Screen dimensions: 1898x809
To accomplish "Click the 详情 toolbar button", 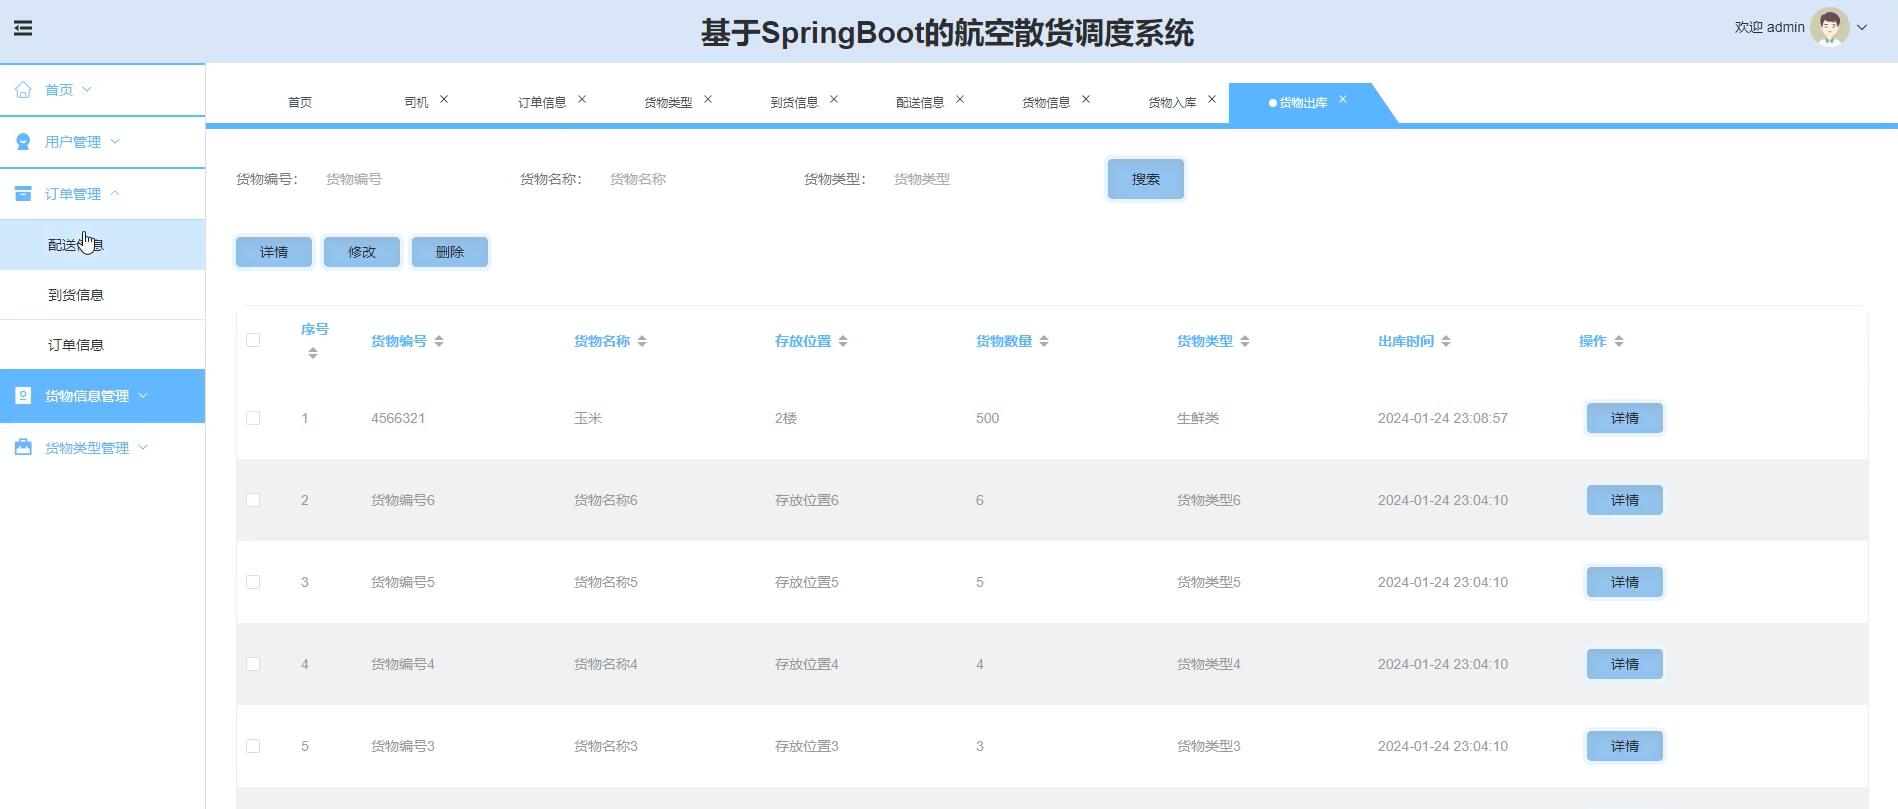I will tap(274, 252).
